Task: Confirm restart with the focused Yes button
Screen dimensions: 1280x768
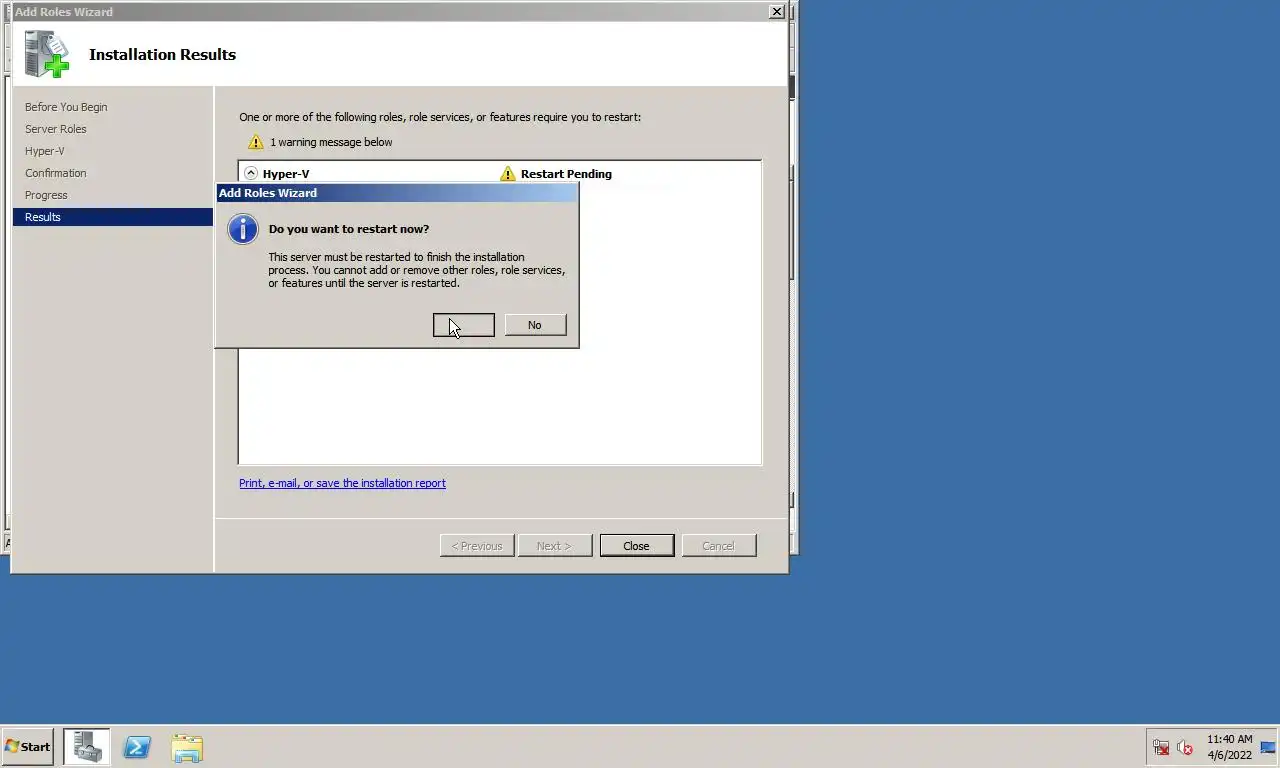Action: coord(464,325)
